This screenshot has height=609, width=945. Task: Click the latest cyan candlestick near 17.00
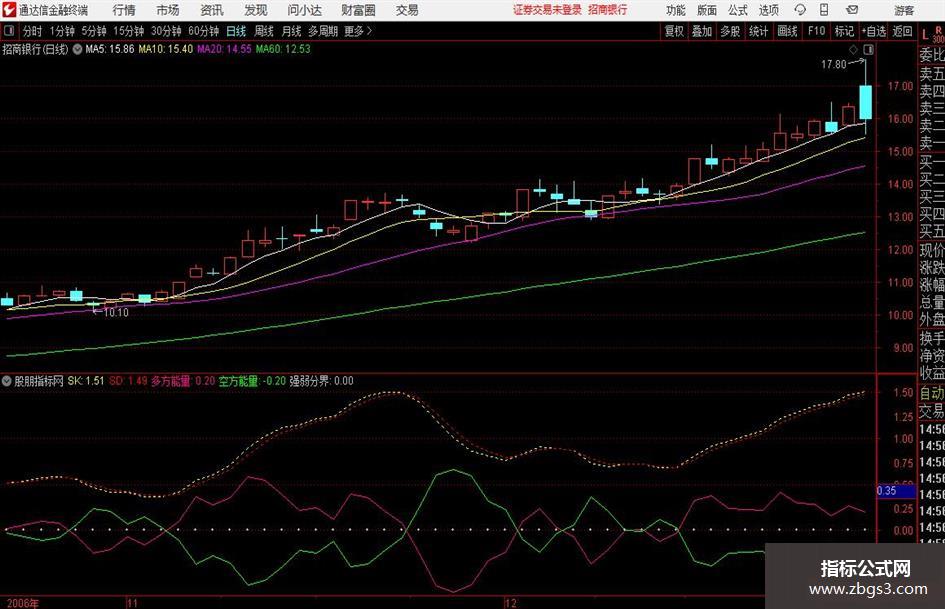[865, 102]
